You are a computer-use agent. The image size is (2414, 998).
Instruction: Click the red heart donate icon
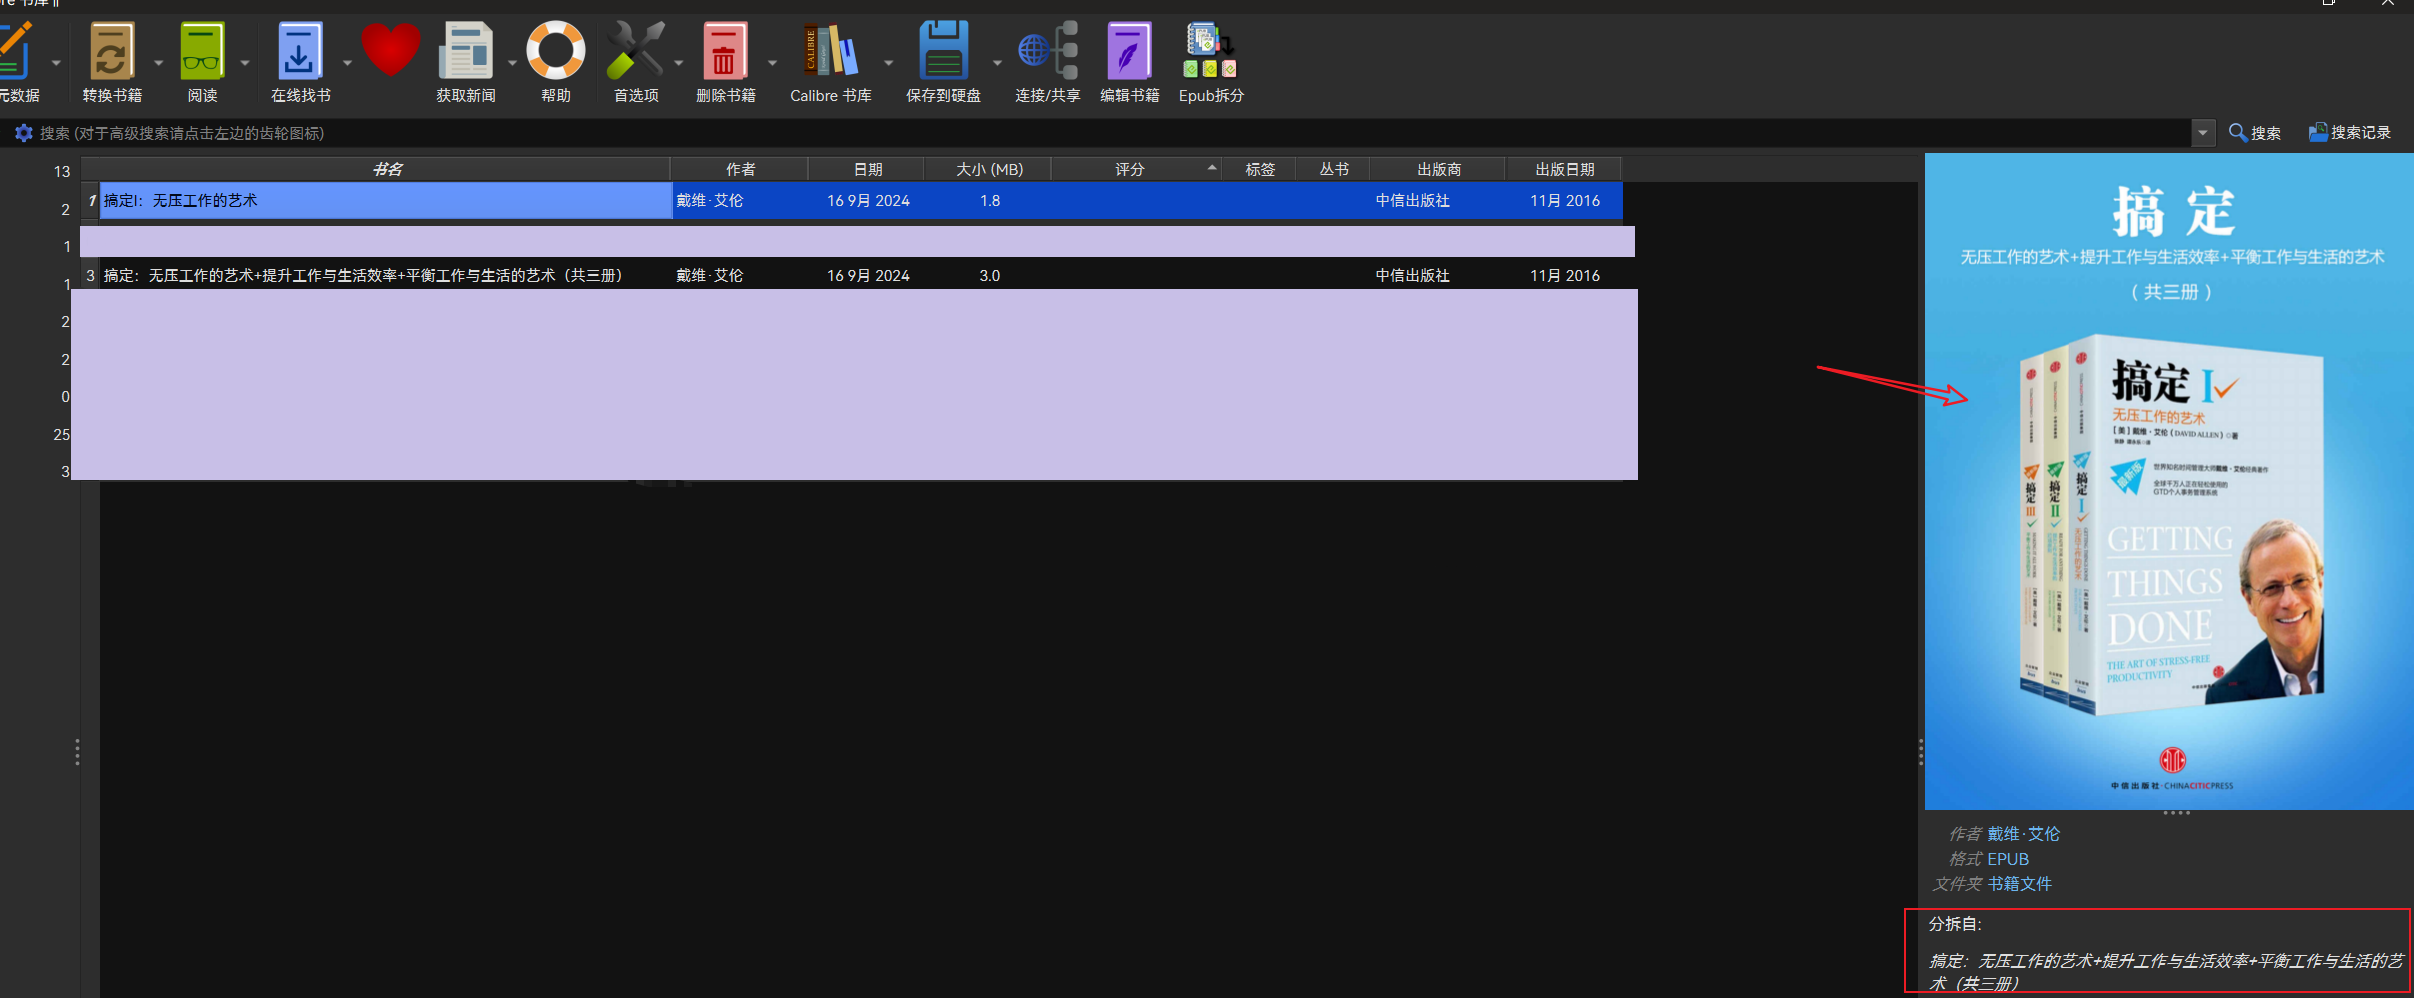tap(390, 49)
